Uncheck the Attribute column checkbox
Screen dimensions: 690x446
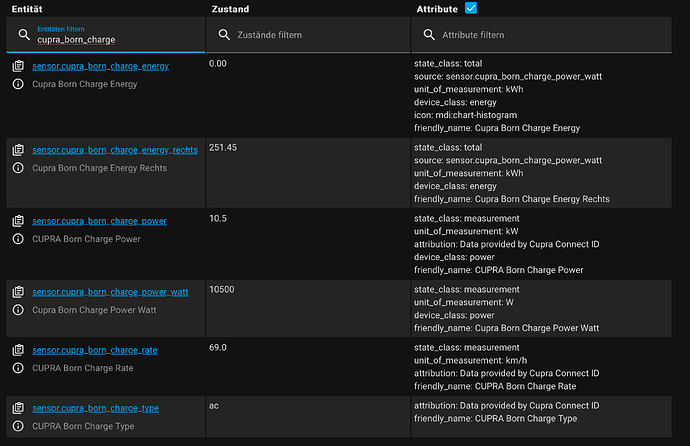pos(471,8)
